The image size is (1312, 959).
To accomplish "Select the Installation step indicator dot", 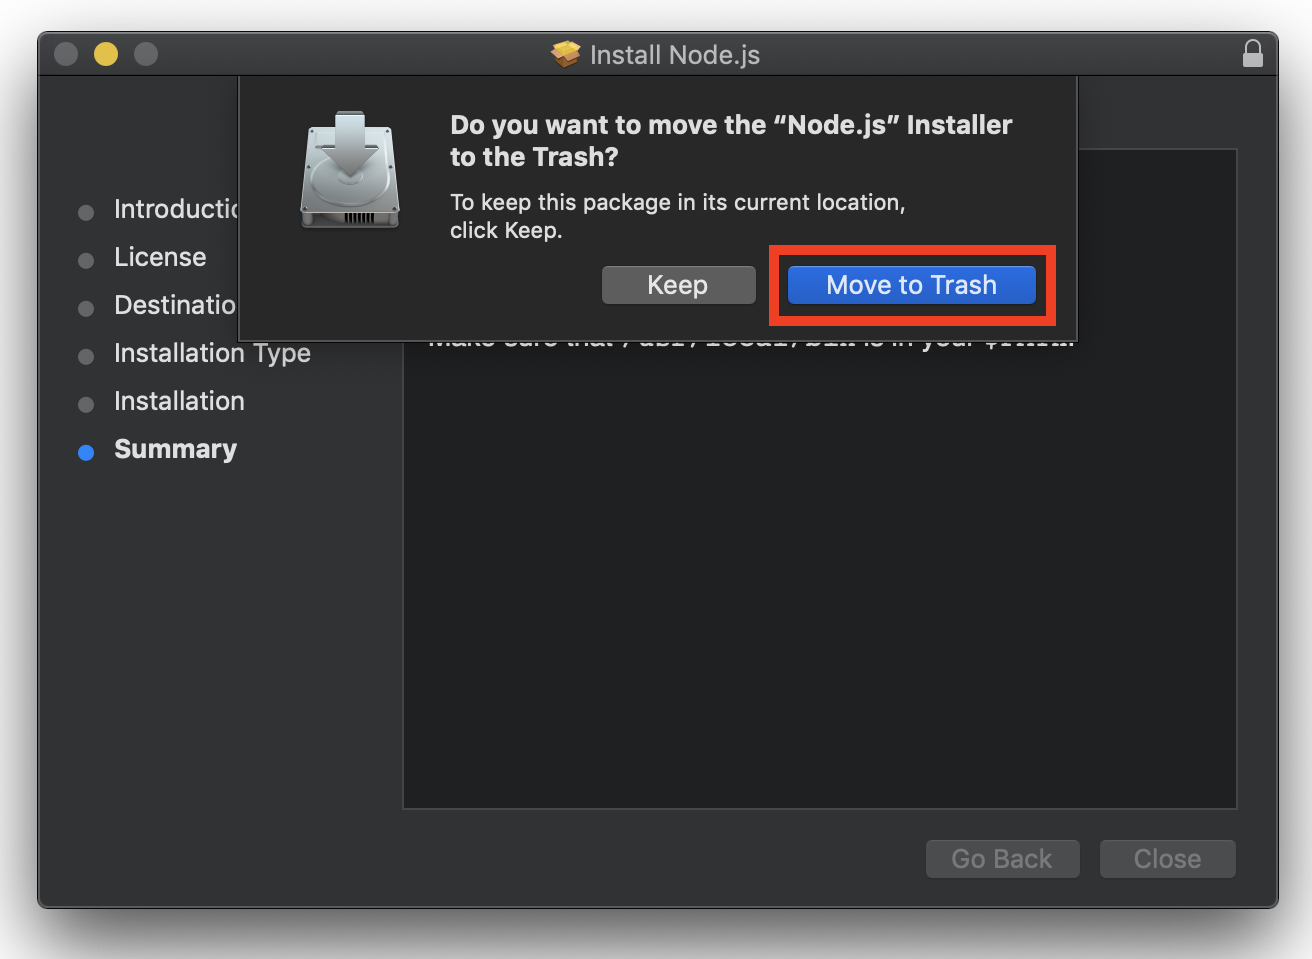I will click(x=86, y=404).
